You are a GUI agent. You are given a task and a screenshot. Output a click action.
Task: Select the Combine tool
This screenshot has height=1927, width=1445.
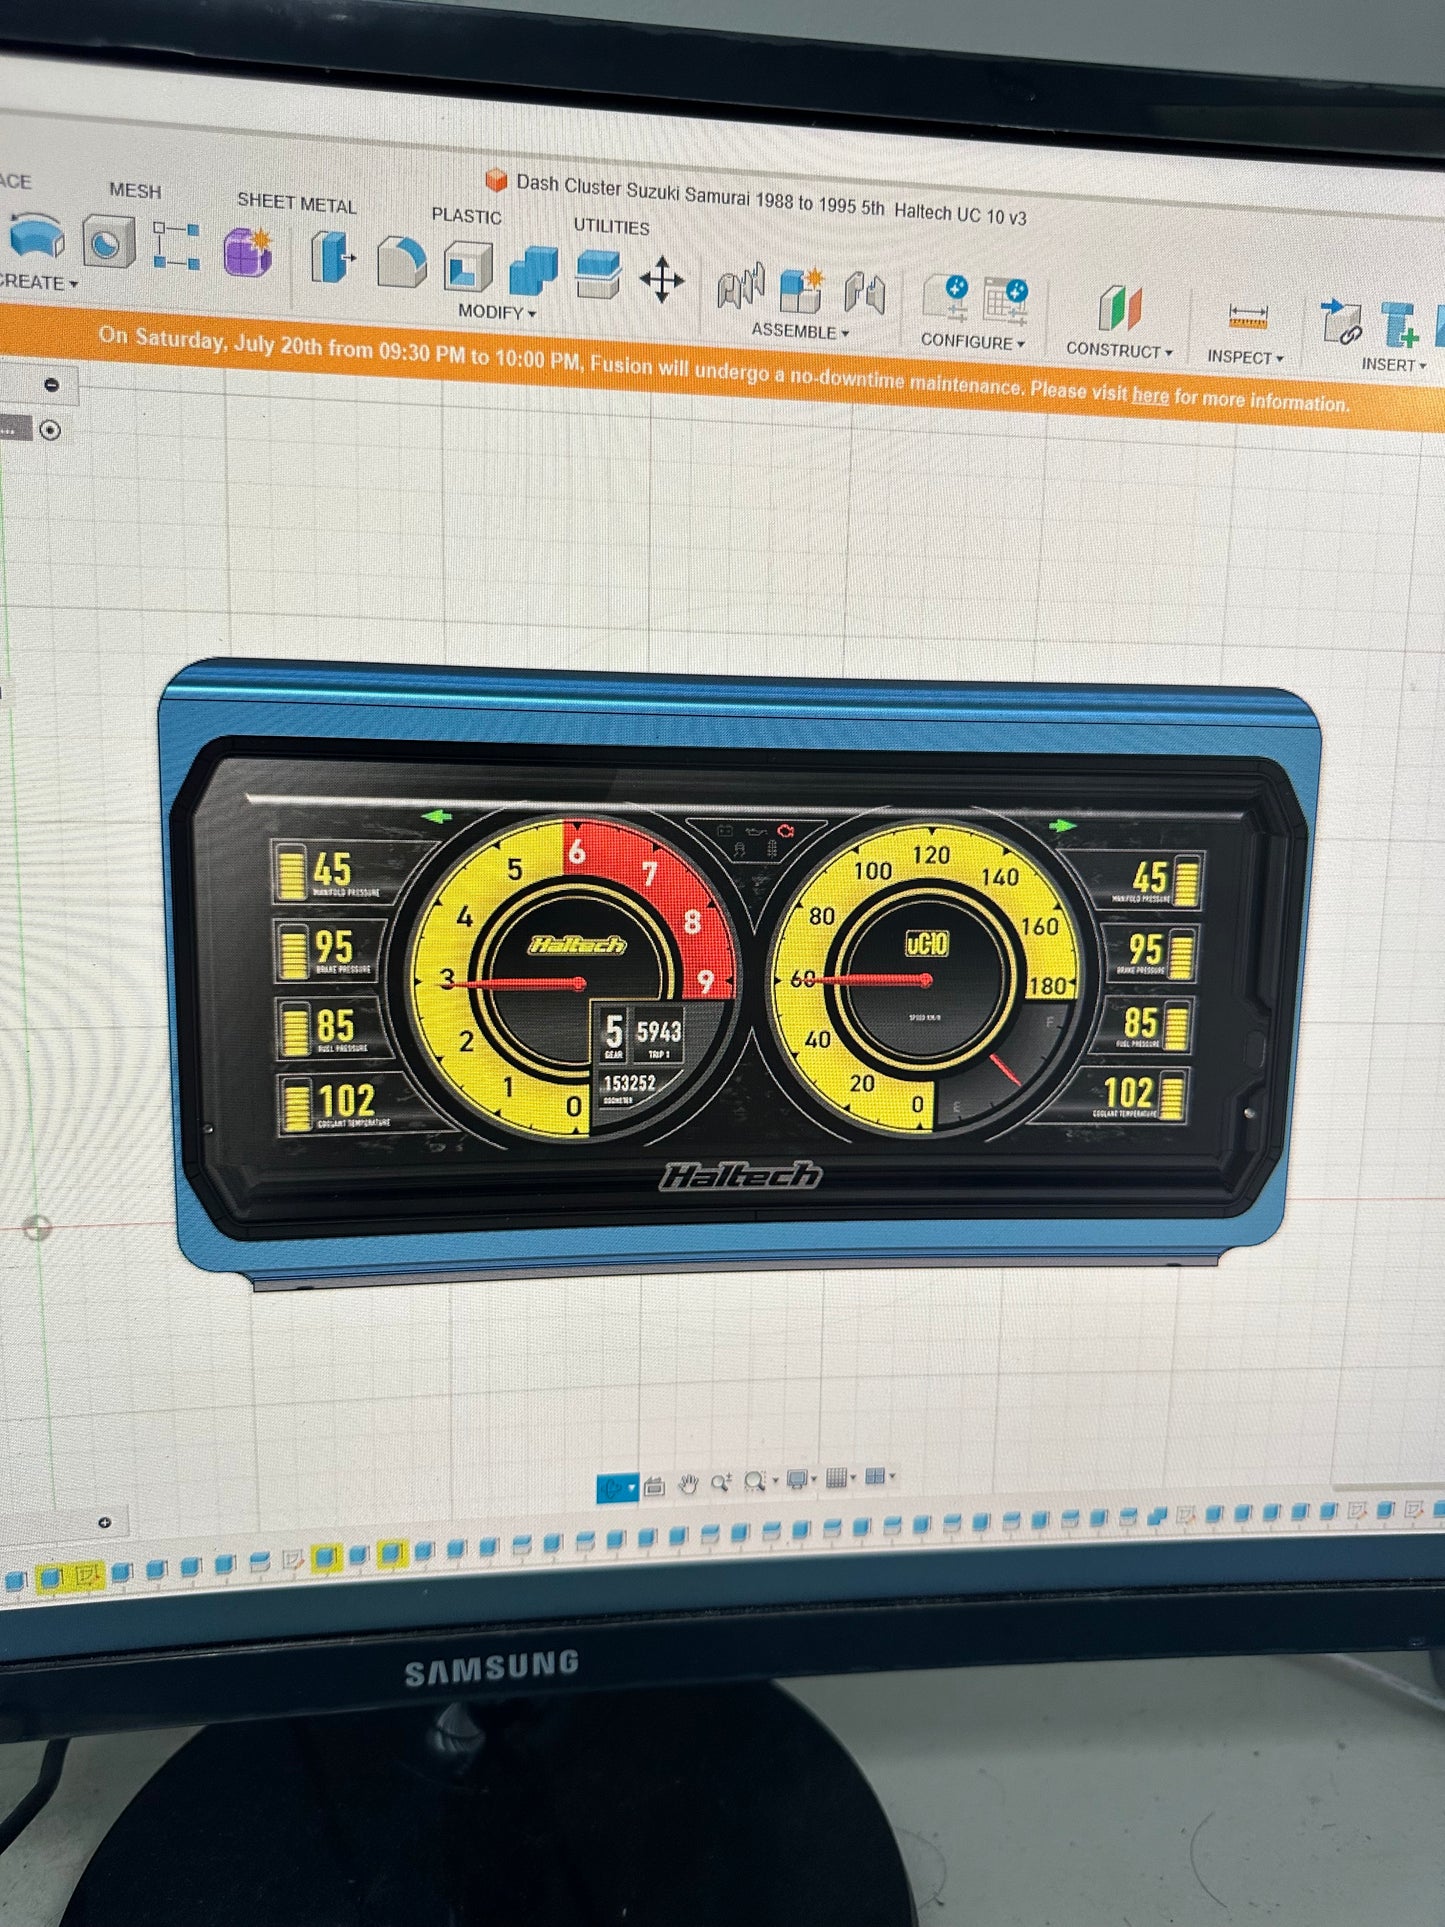tap(535, 271)
